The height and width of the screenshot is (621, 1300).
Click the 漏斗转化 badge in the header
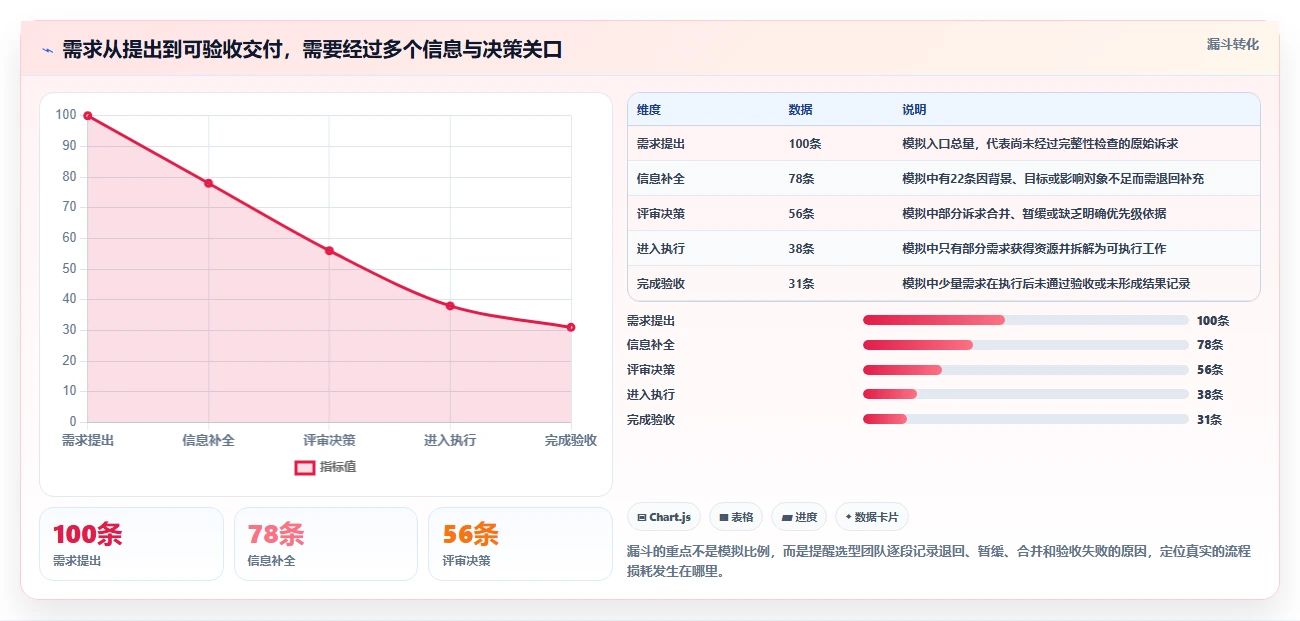(x=1232, y=45)
